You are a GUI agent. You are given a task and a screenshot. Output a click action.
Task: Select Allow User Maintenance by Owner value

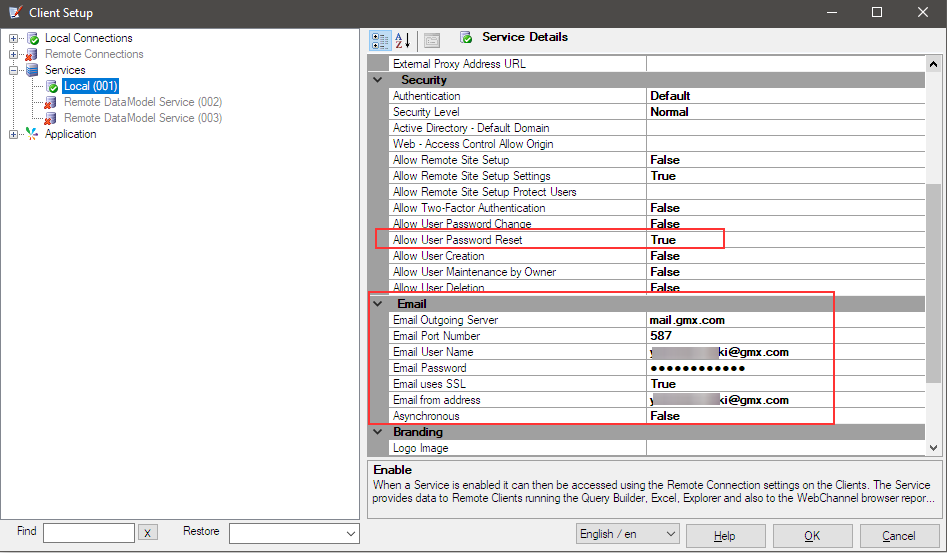click(x=665, y=272)
